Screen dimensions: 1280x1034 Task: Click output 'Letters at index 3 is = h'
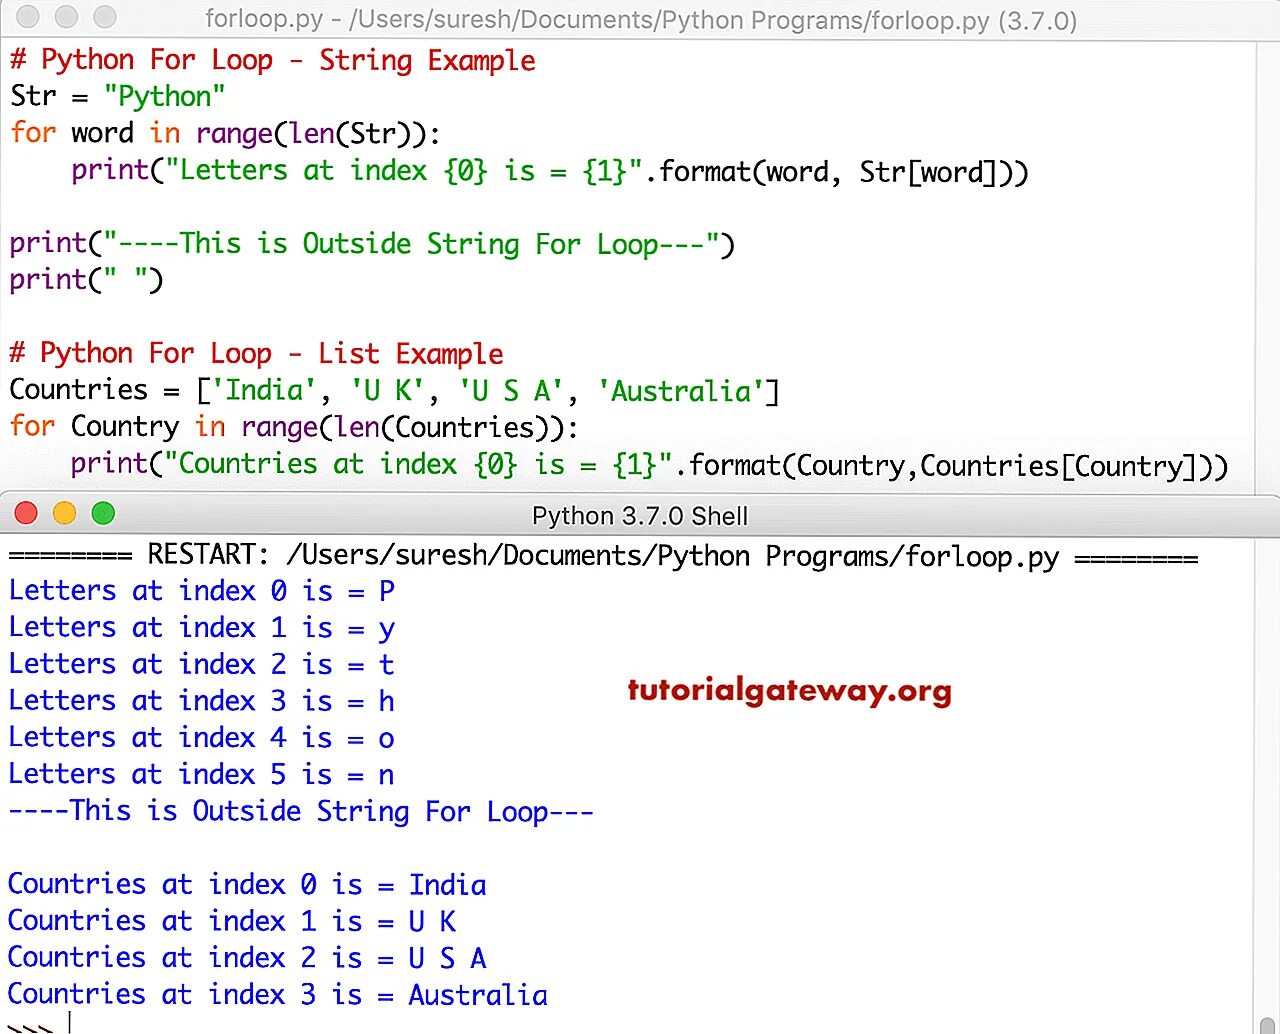point(202,701)
